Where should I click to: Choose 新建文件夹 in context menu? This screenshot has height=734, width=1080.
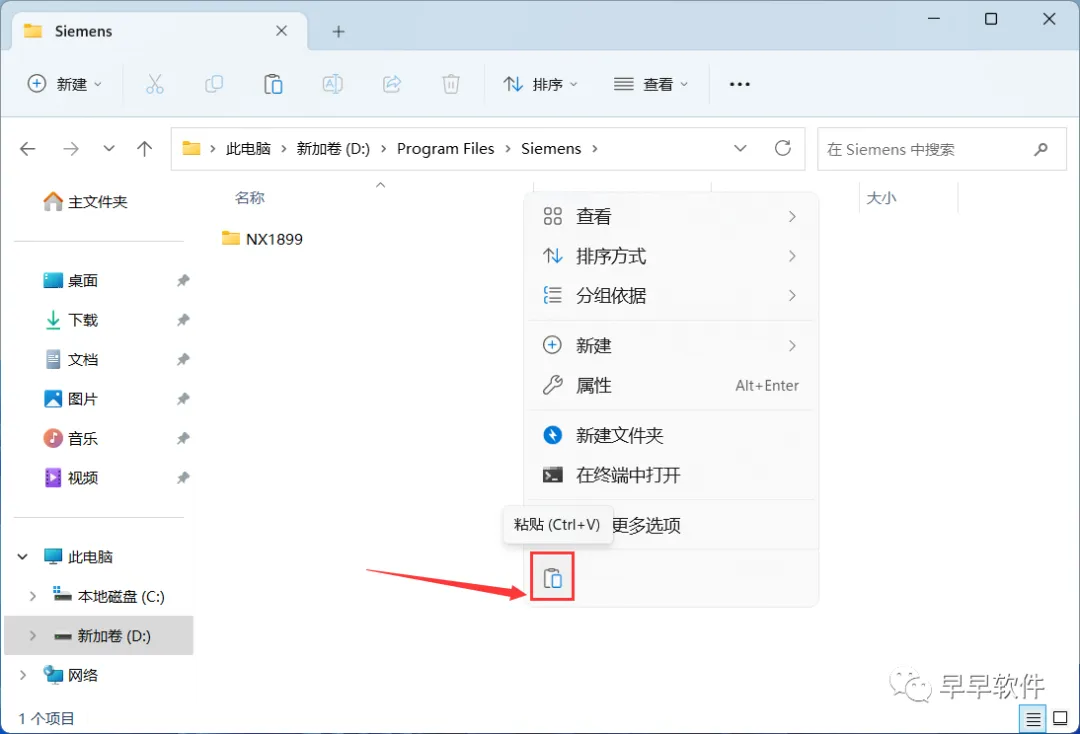pyautogui.click(x=670, y=434)
